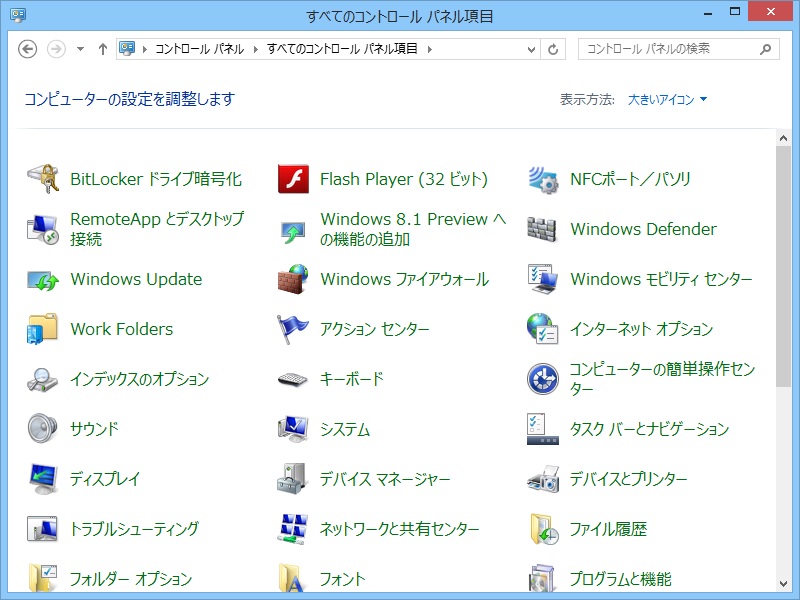Click the デバイスとプリンター icon
800x600 pixels.
[x=542, y=480]
